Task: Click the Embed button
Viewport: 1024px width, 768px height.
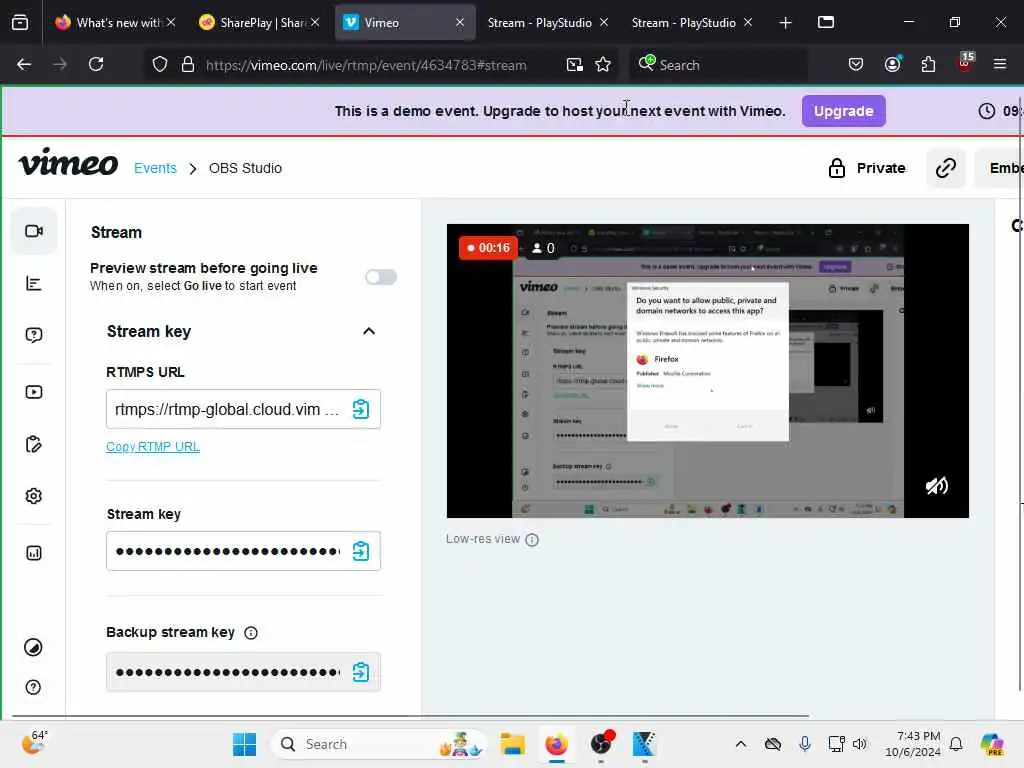Action: pyautogui.click(x=1000, y=168)
